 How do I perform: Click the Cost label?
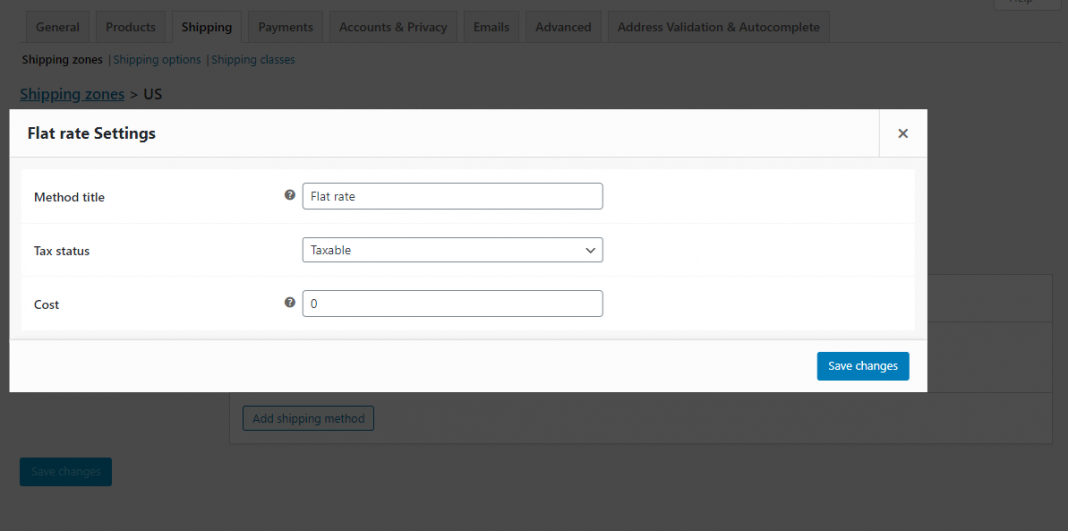(x=46, y=305)
